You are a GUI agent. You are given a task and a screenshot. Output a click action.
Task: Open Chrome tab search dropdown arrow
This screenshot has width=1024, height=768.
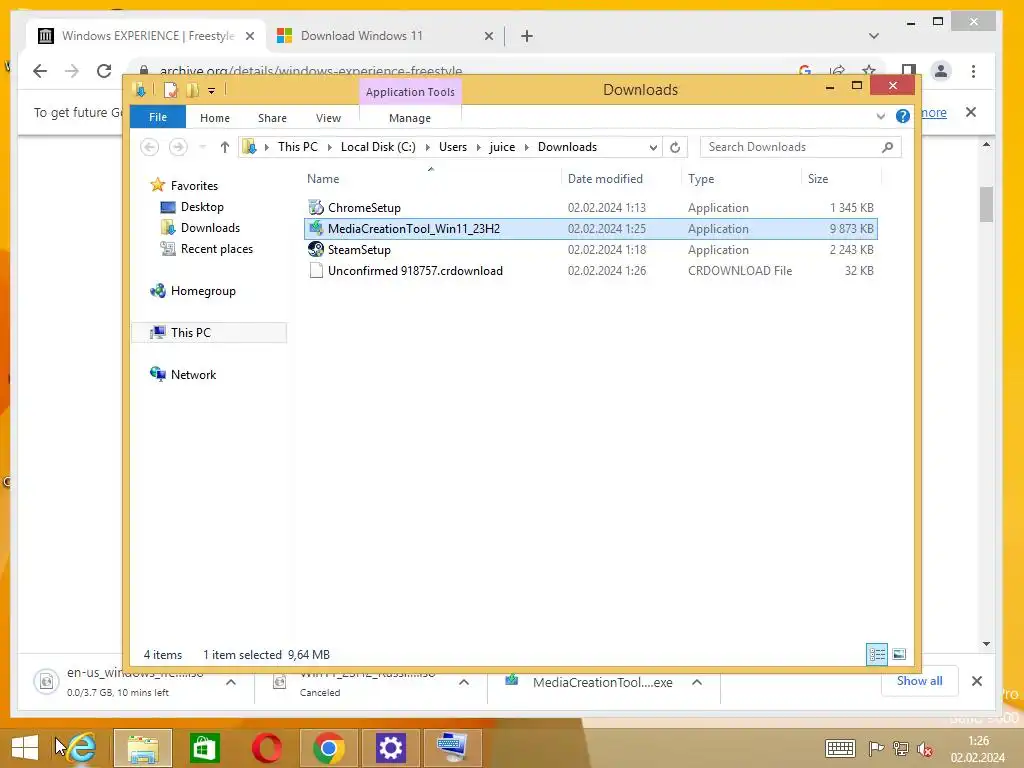point(874,36)
